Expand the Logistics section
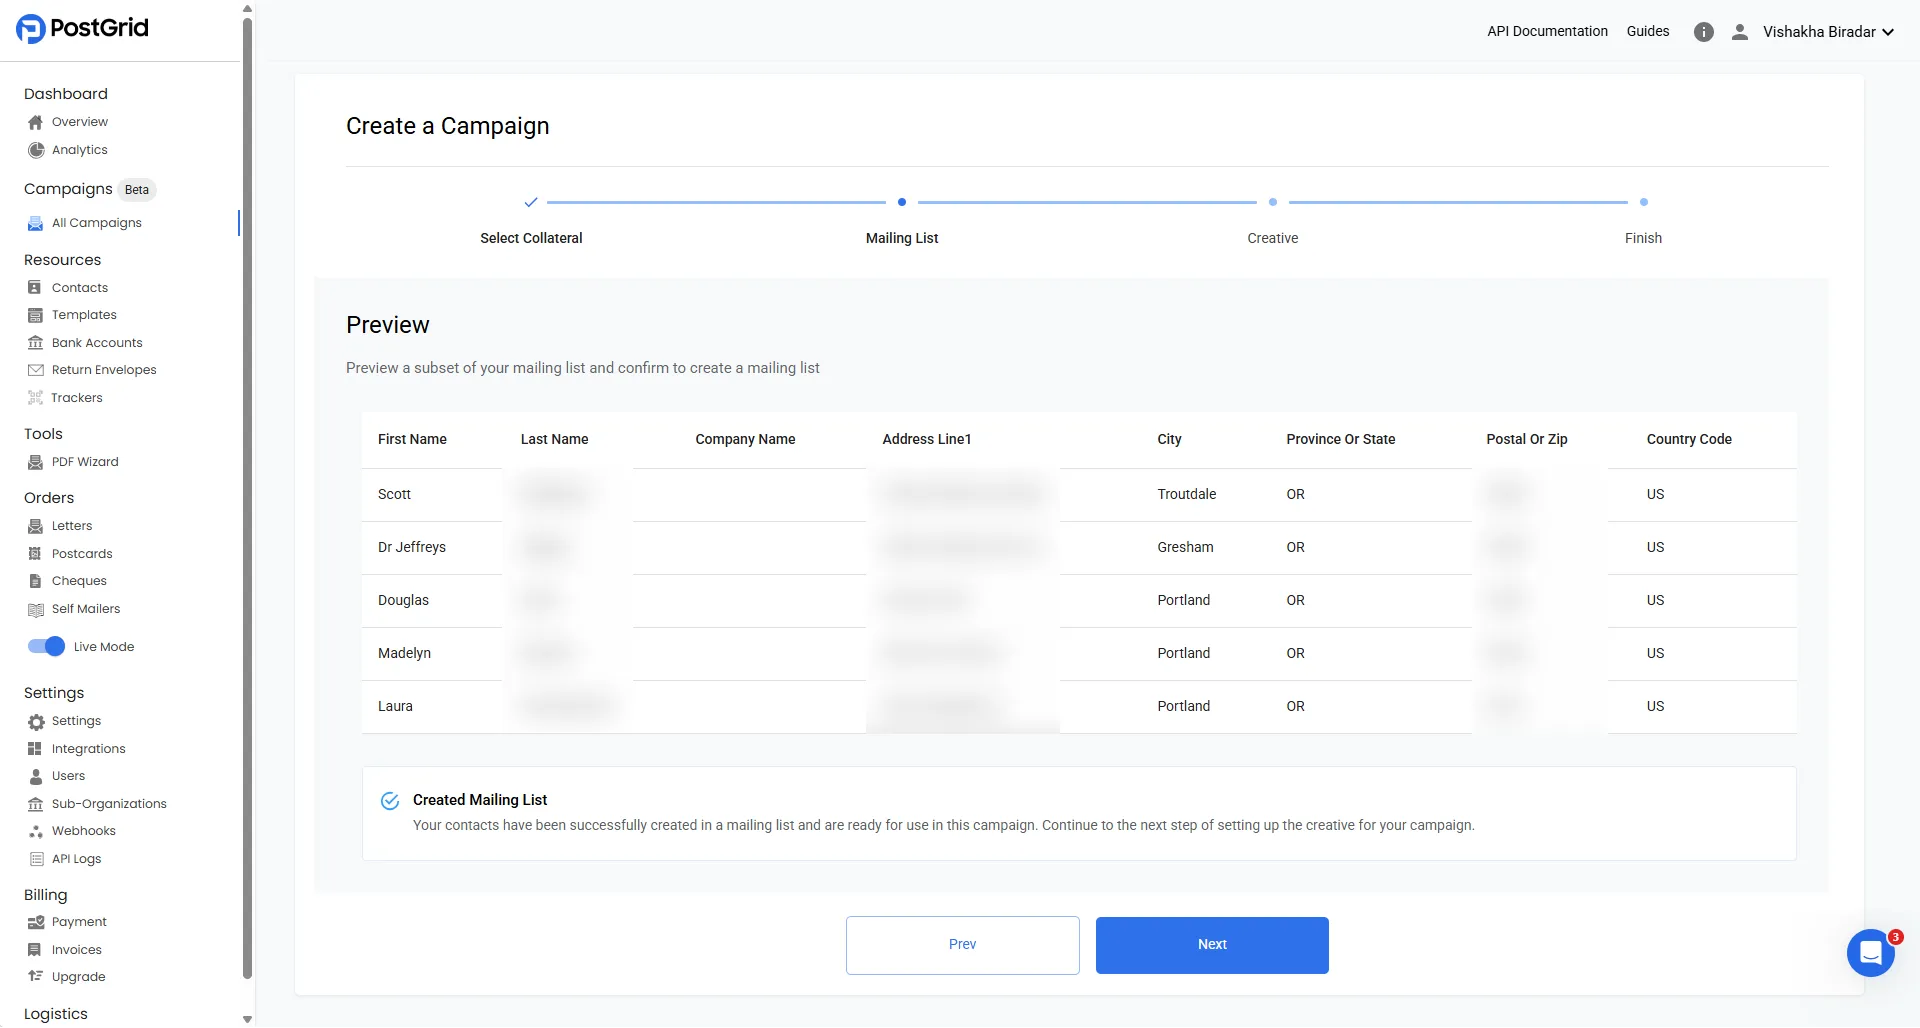1920x1028 pixels. coord(57,1013)
